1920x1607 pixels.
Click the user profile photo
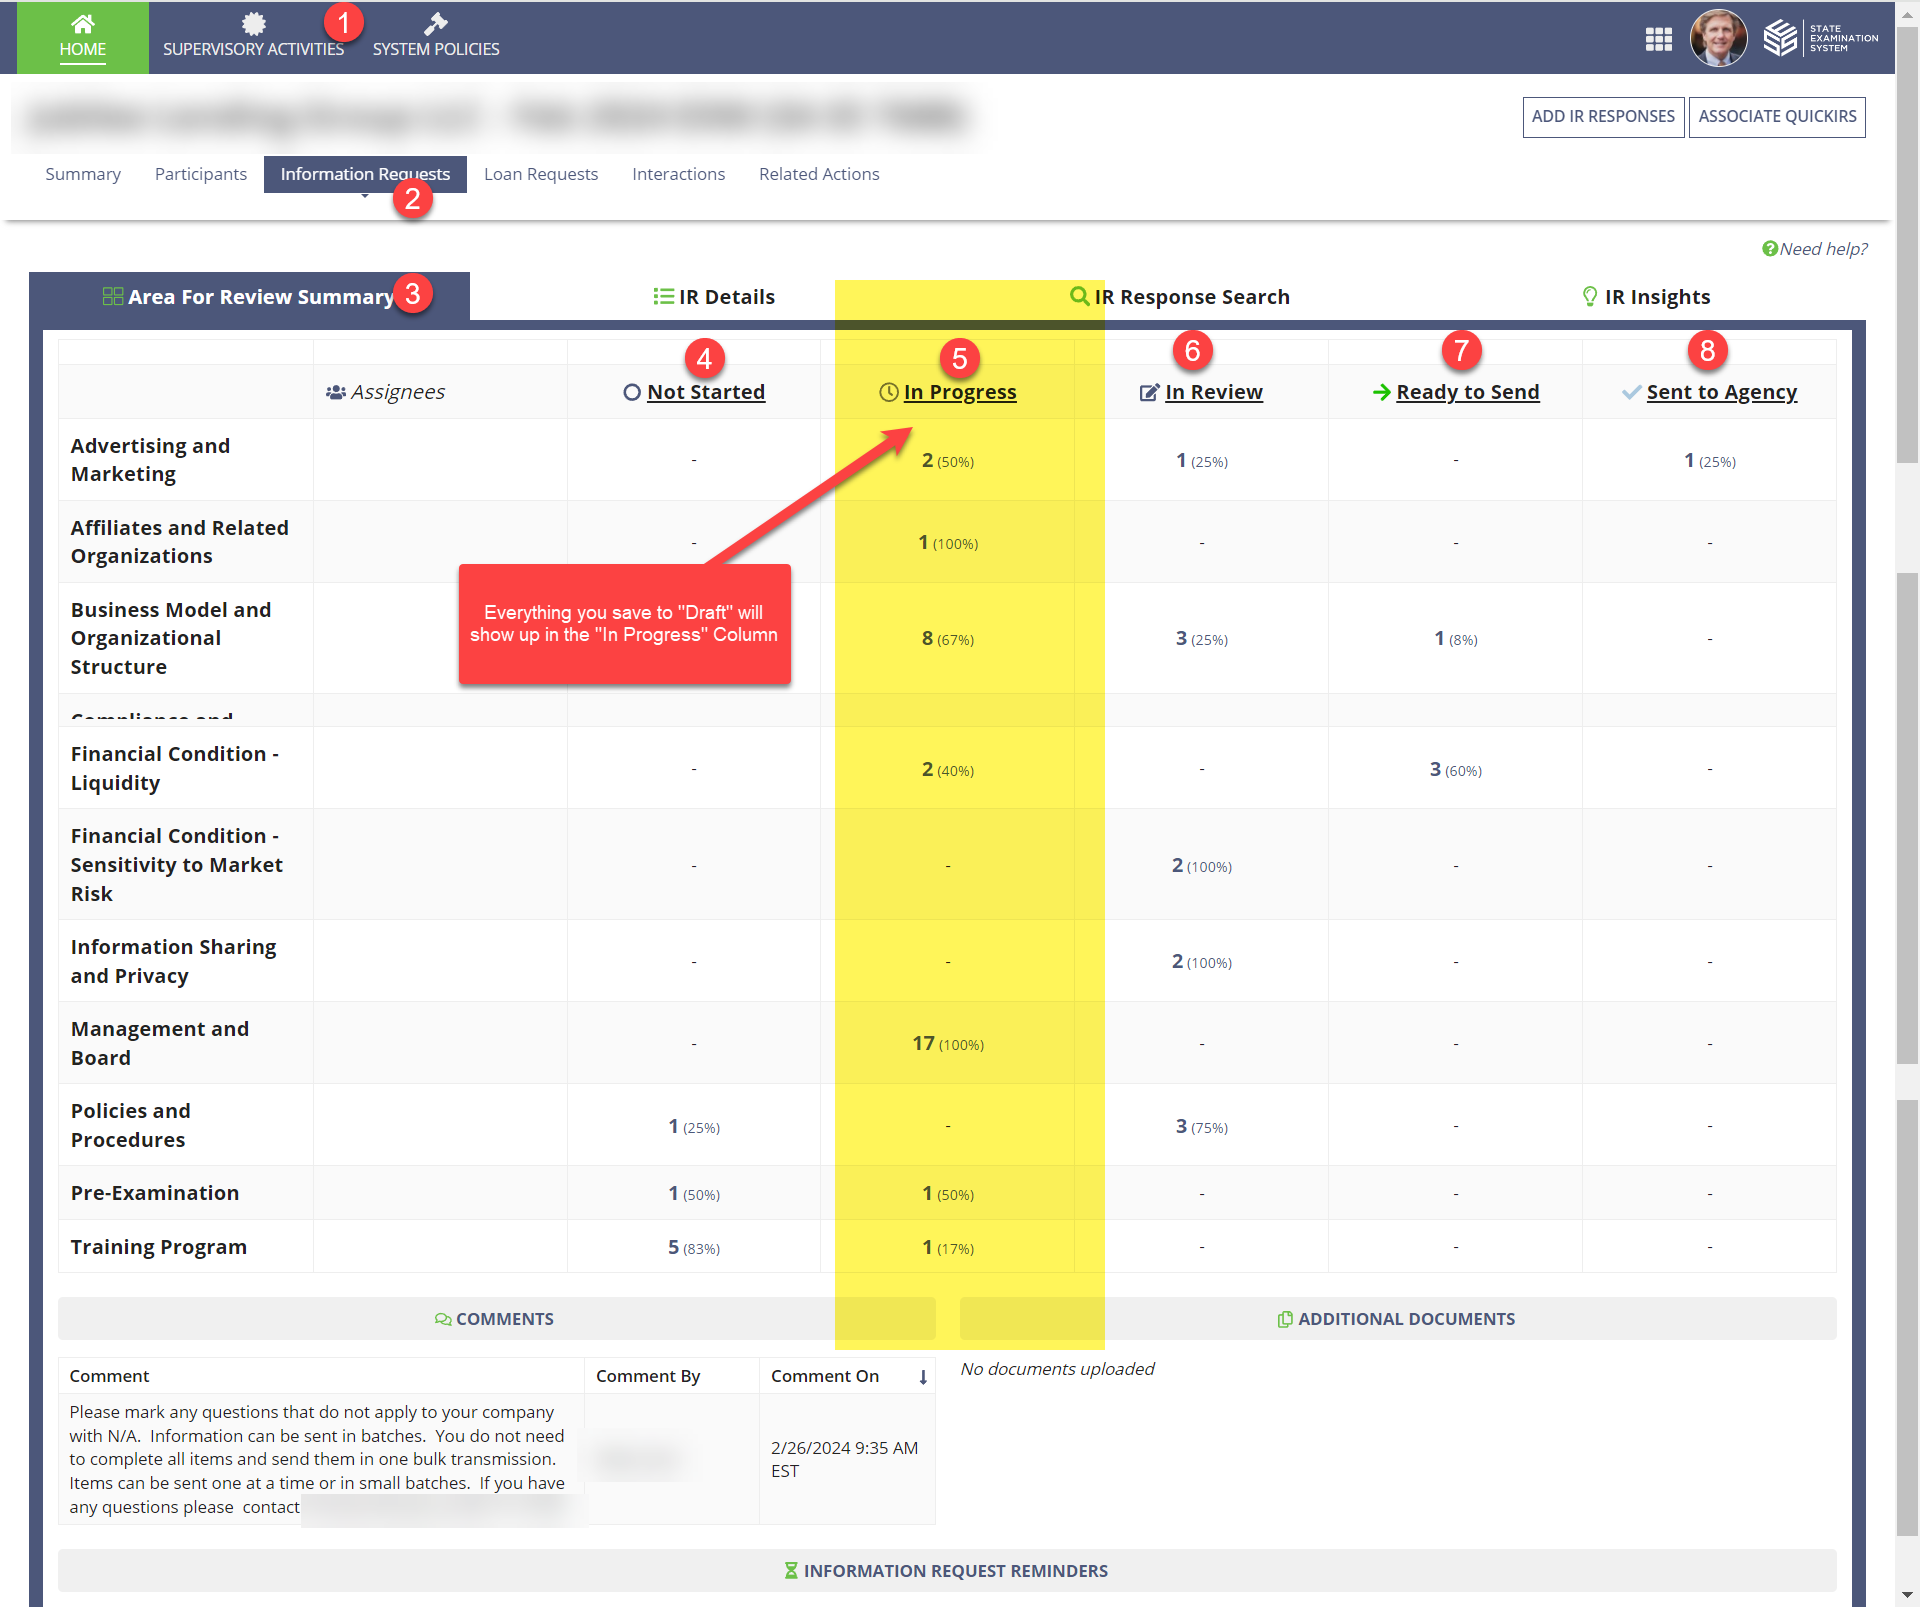coord(1718,39)
